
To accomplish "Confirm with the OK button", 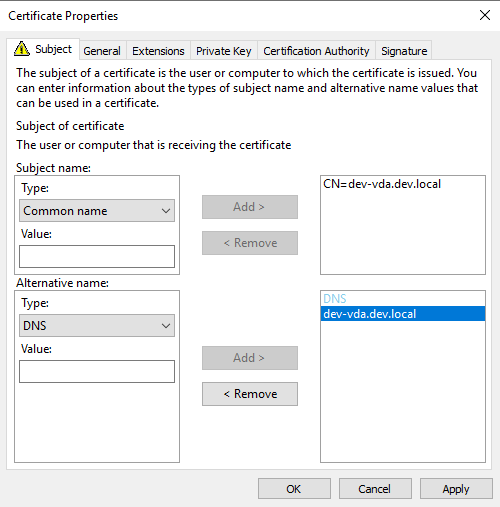I will (x=294, y=489).
